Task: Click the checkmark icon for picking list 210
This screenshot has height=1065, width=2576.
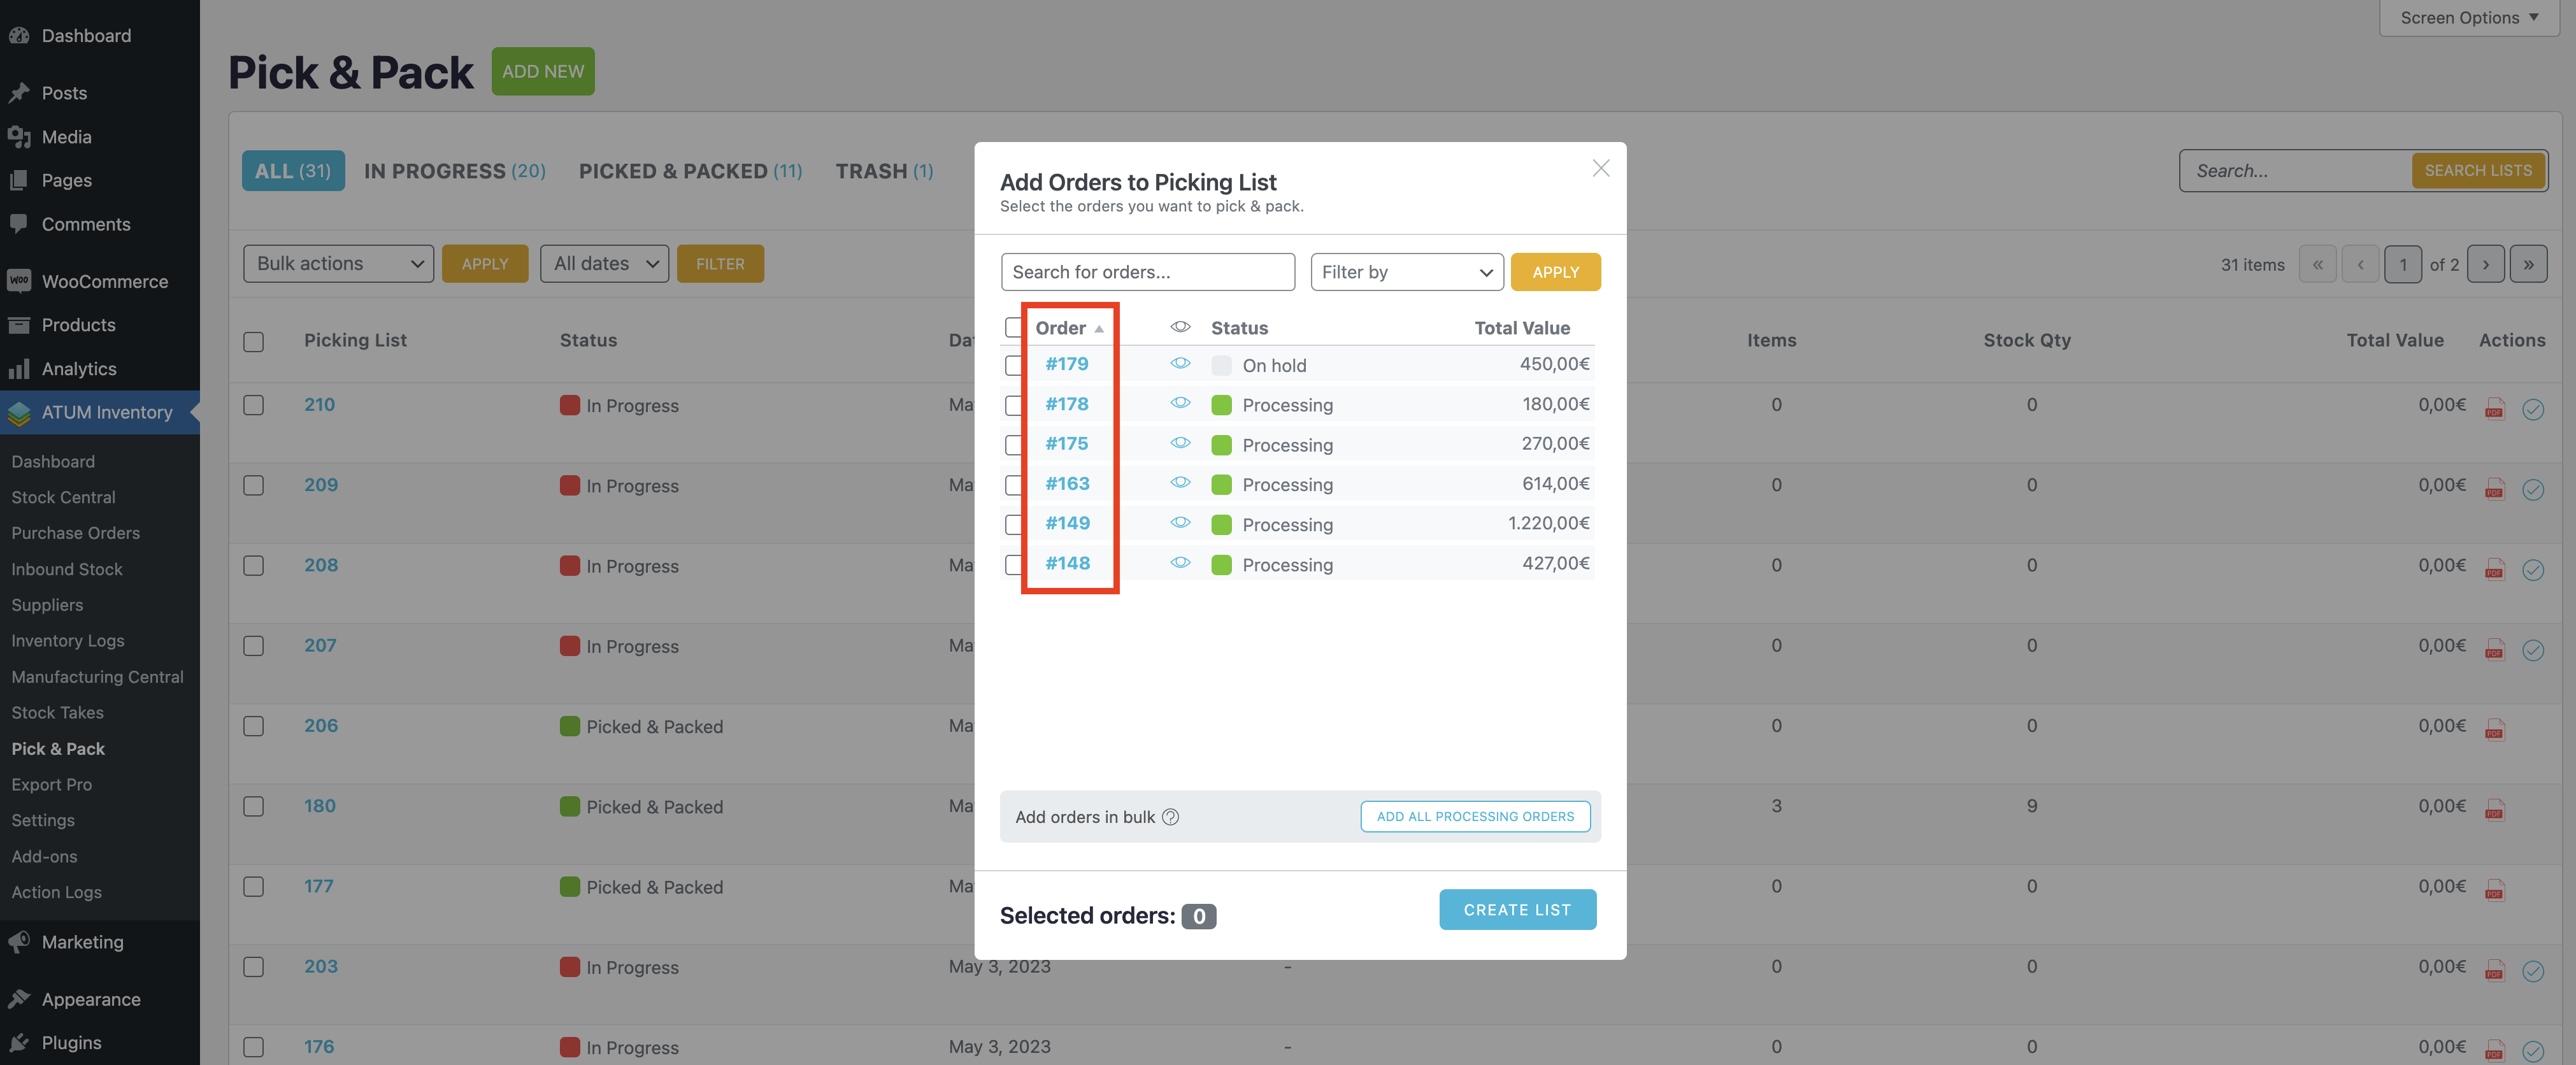Action: pyautogui.click(x=2532, y=409)
